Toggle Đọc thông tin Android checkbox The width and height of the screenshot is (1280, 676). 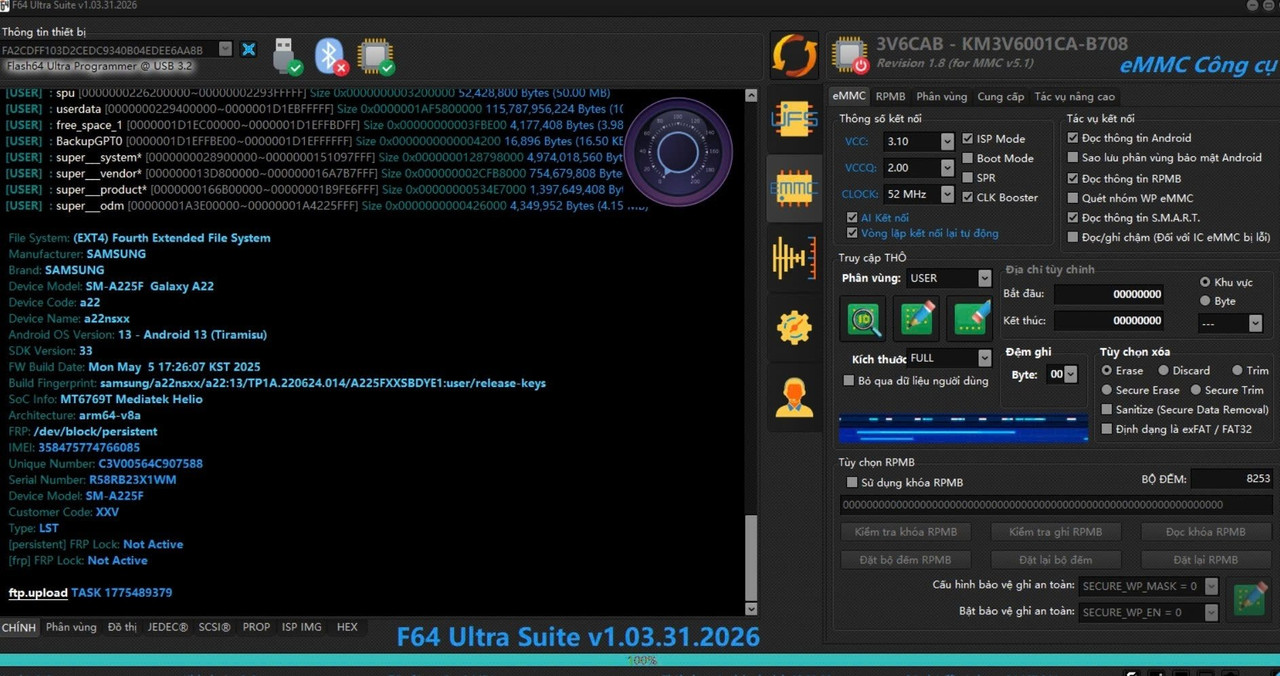tap(1073, 138)
